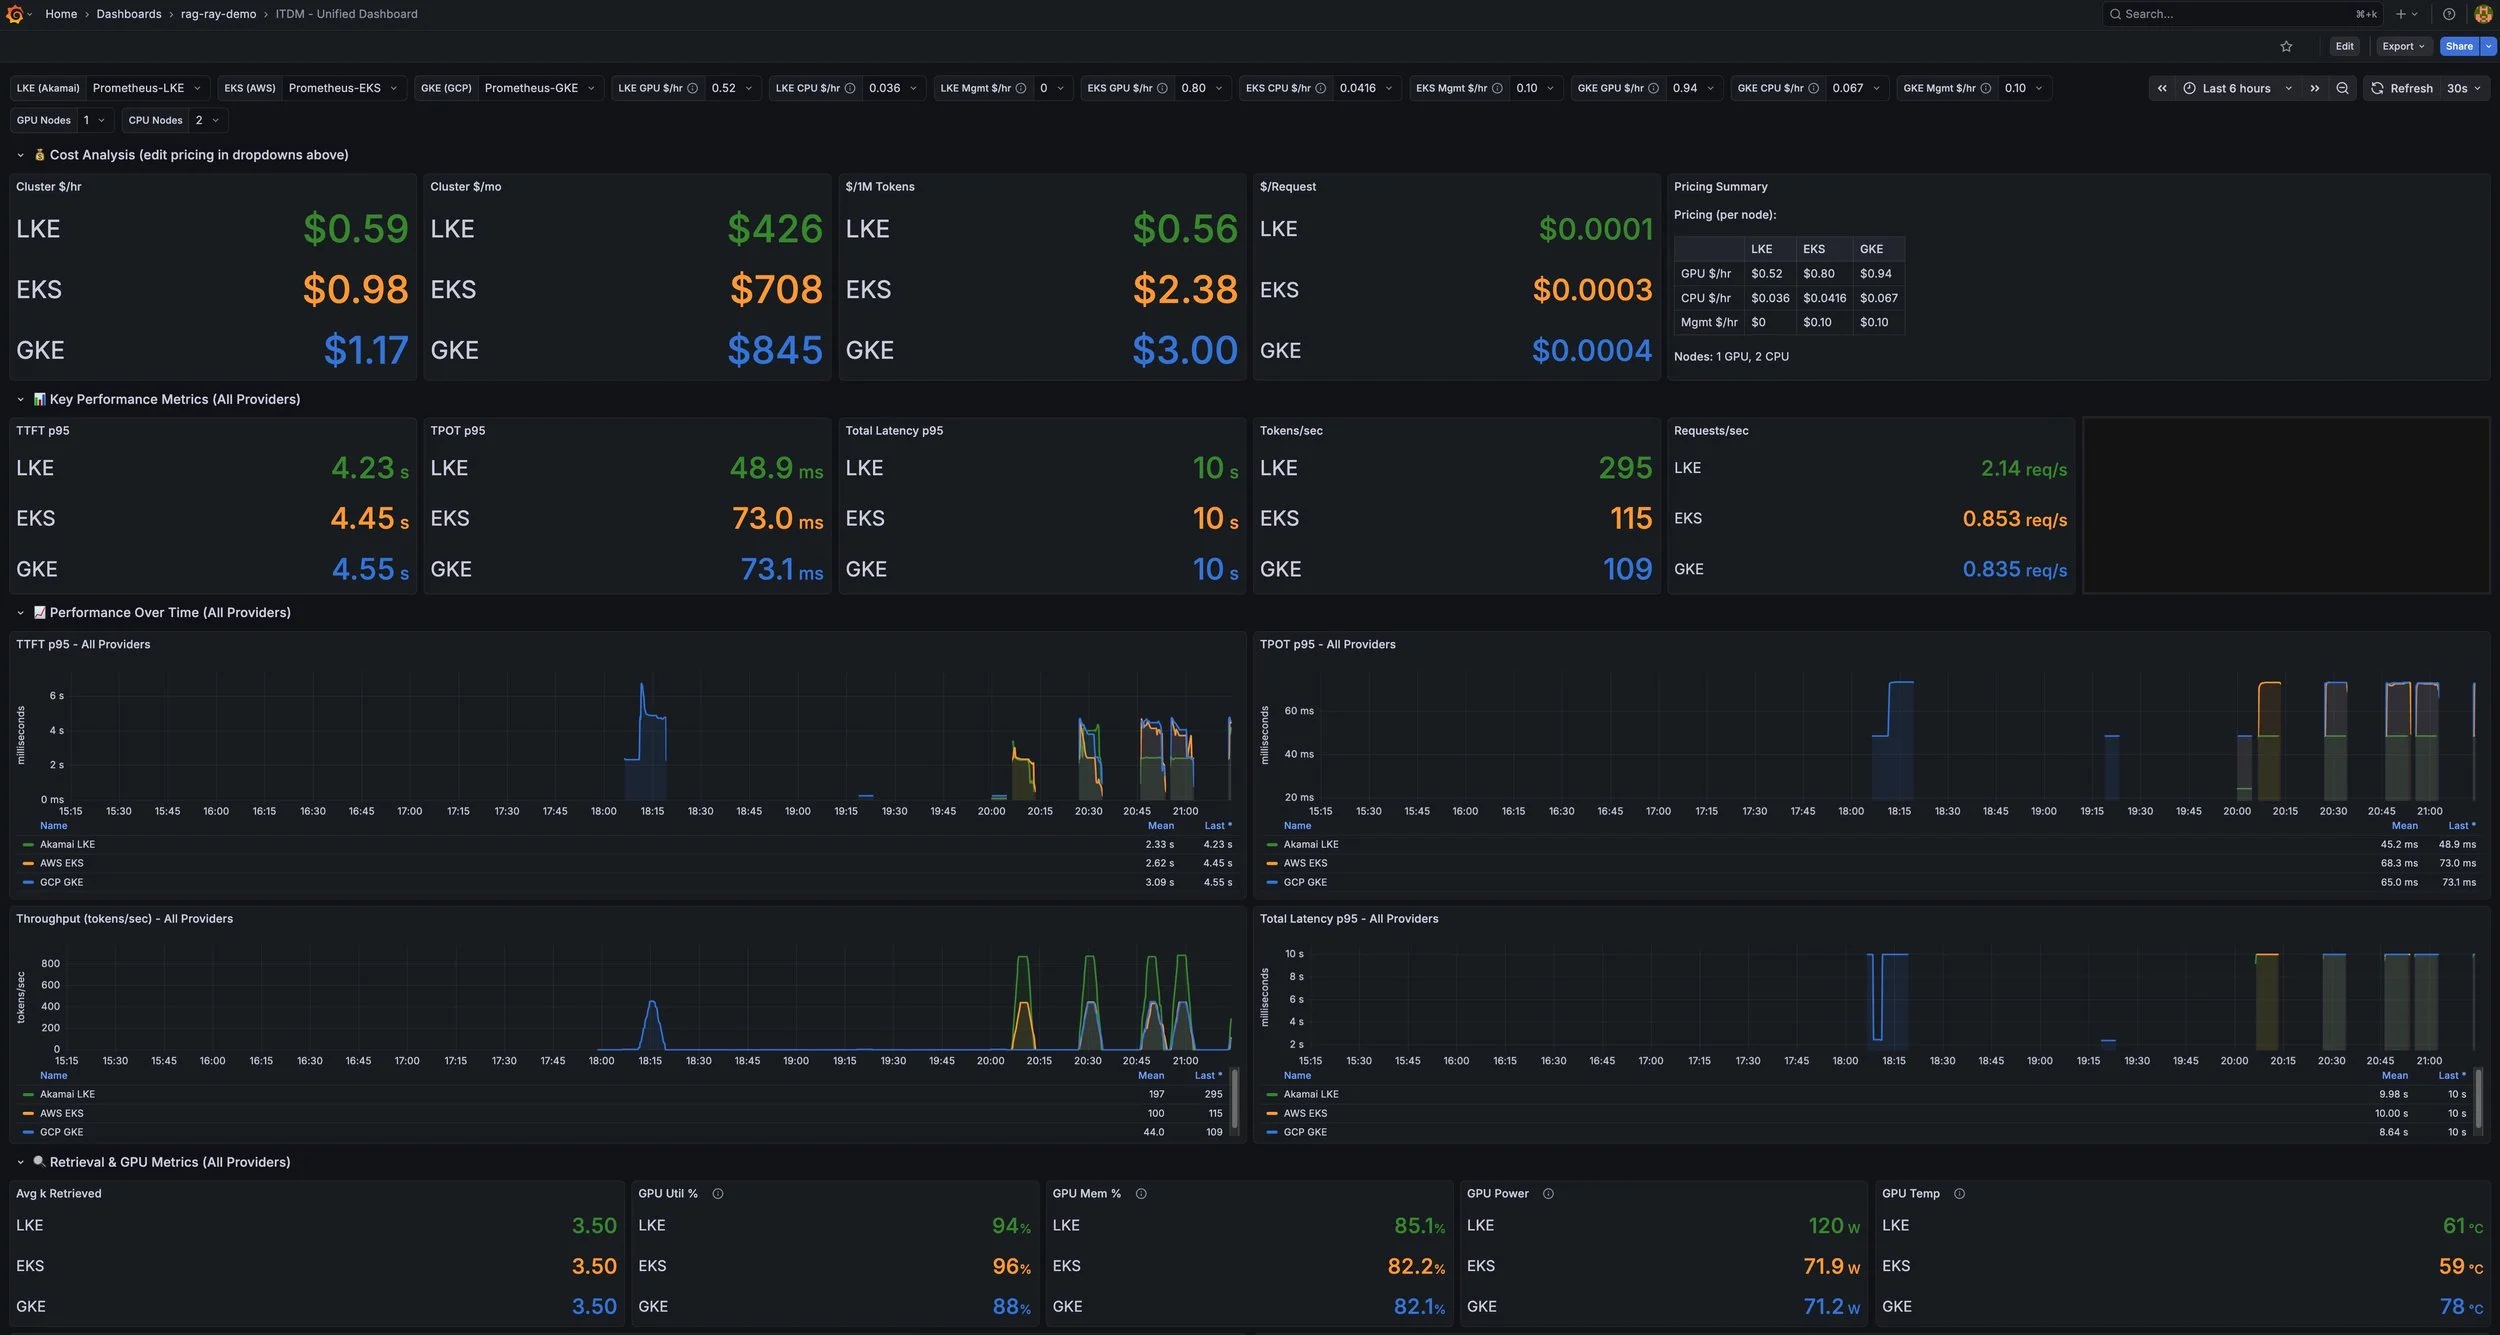Click the Grafana logo icon

coord(14,14)
